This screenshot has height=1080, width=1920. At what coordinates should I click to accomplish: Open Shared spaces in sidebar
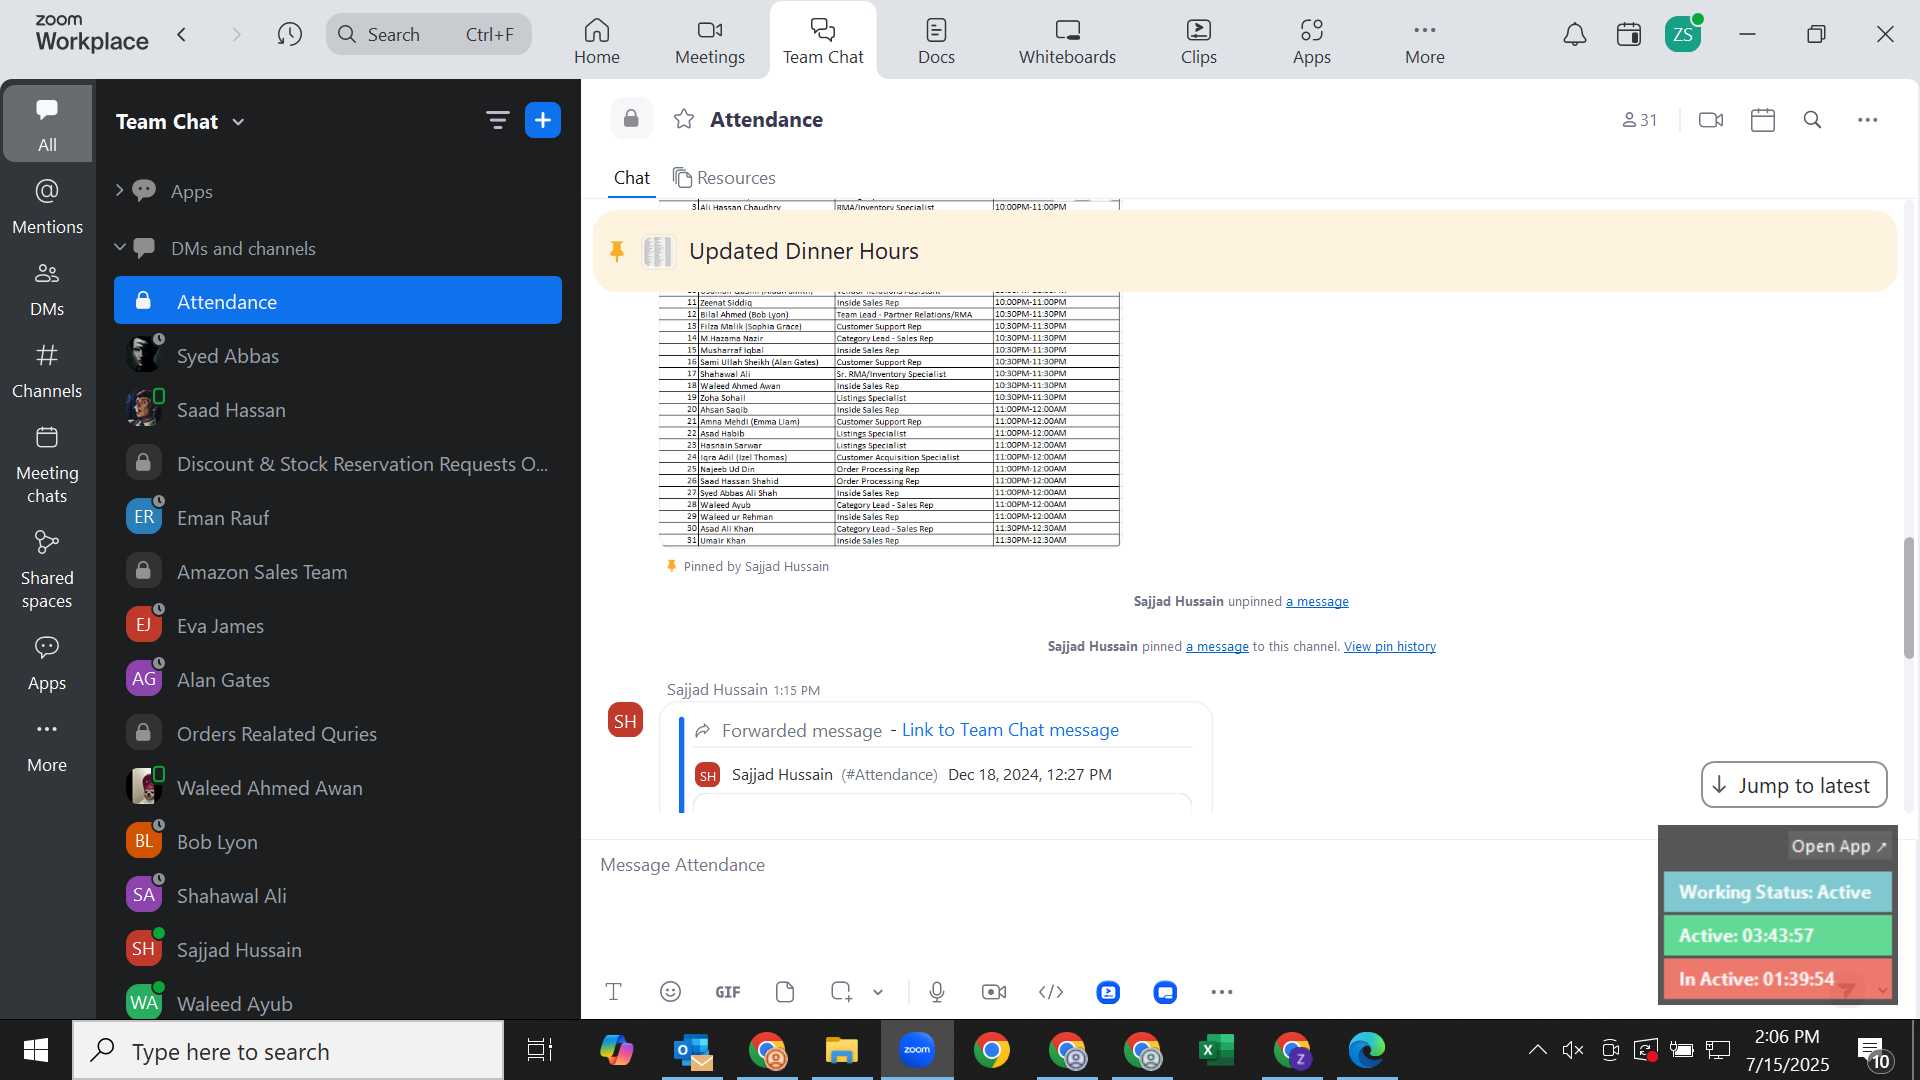47,570
